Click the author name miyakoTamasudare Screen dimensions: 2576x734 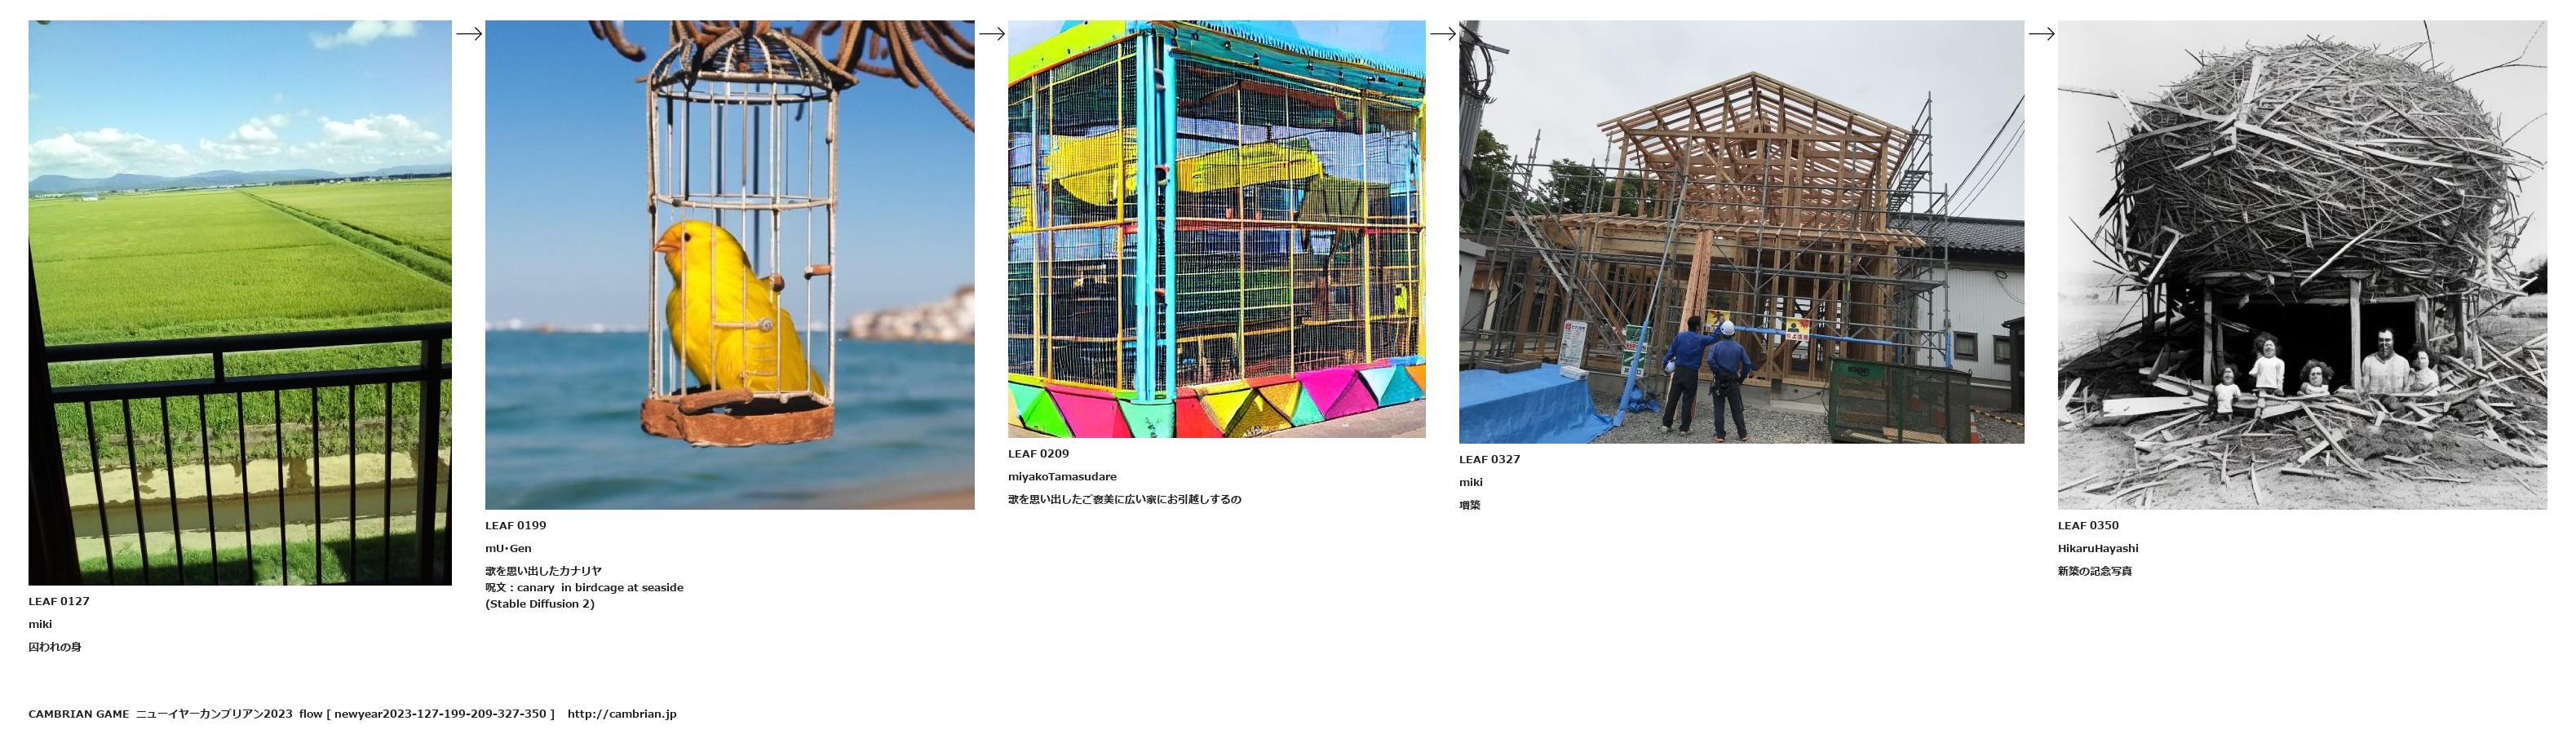point(1062,476)
